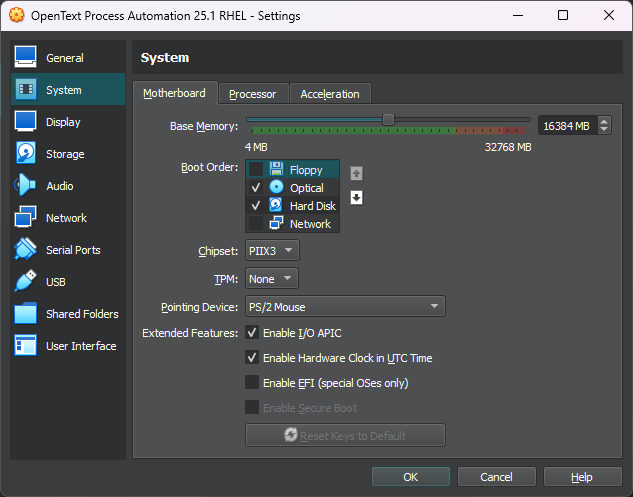
Task: Click the Base Memory slider handle
Action: [x=388, y=120]
